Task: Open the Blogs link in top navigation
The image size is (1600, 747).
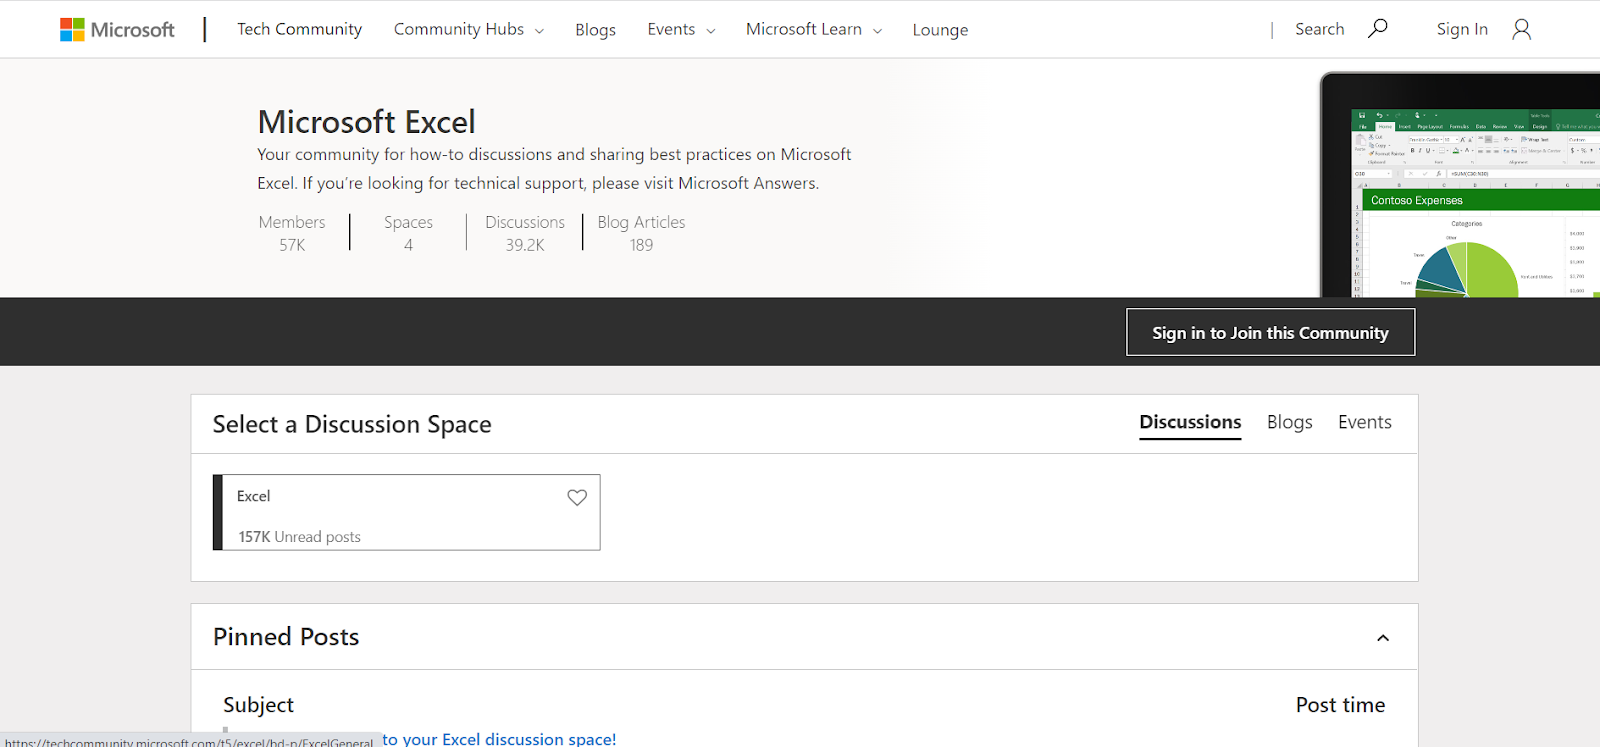Action: click(x=595, y=30)
